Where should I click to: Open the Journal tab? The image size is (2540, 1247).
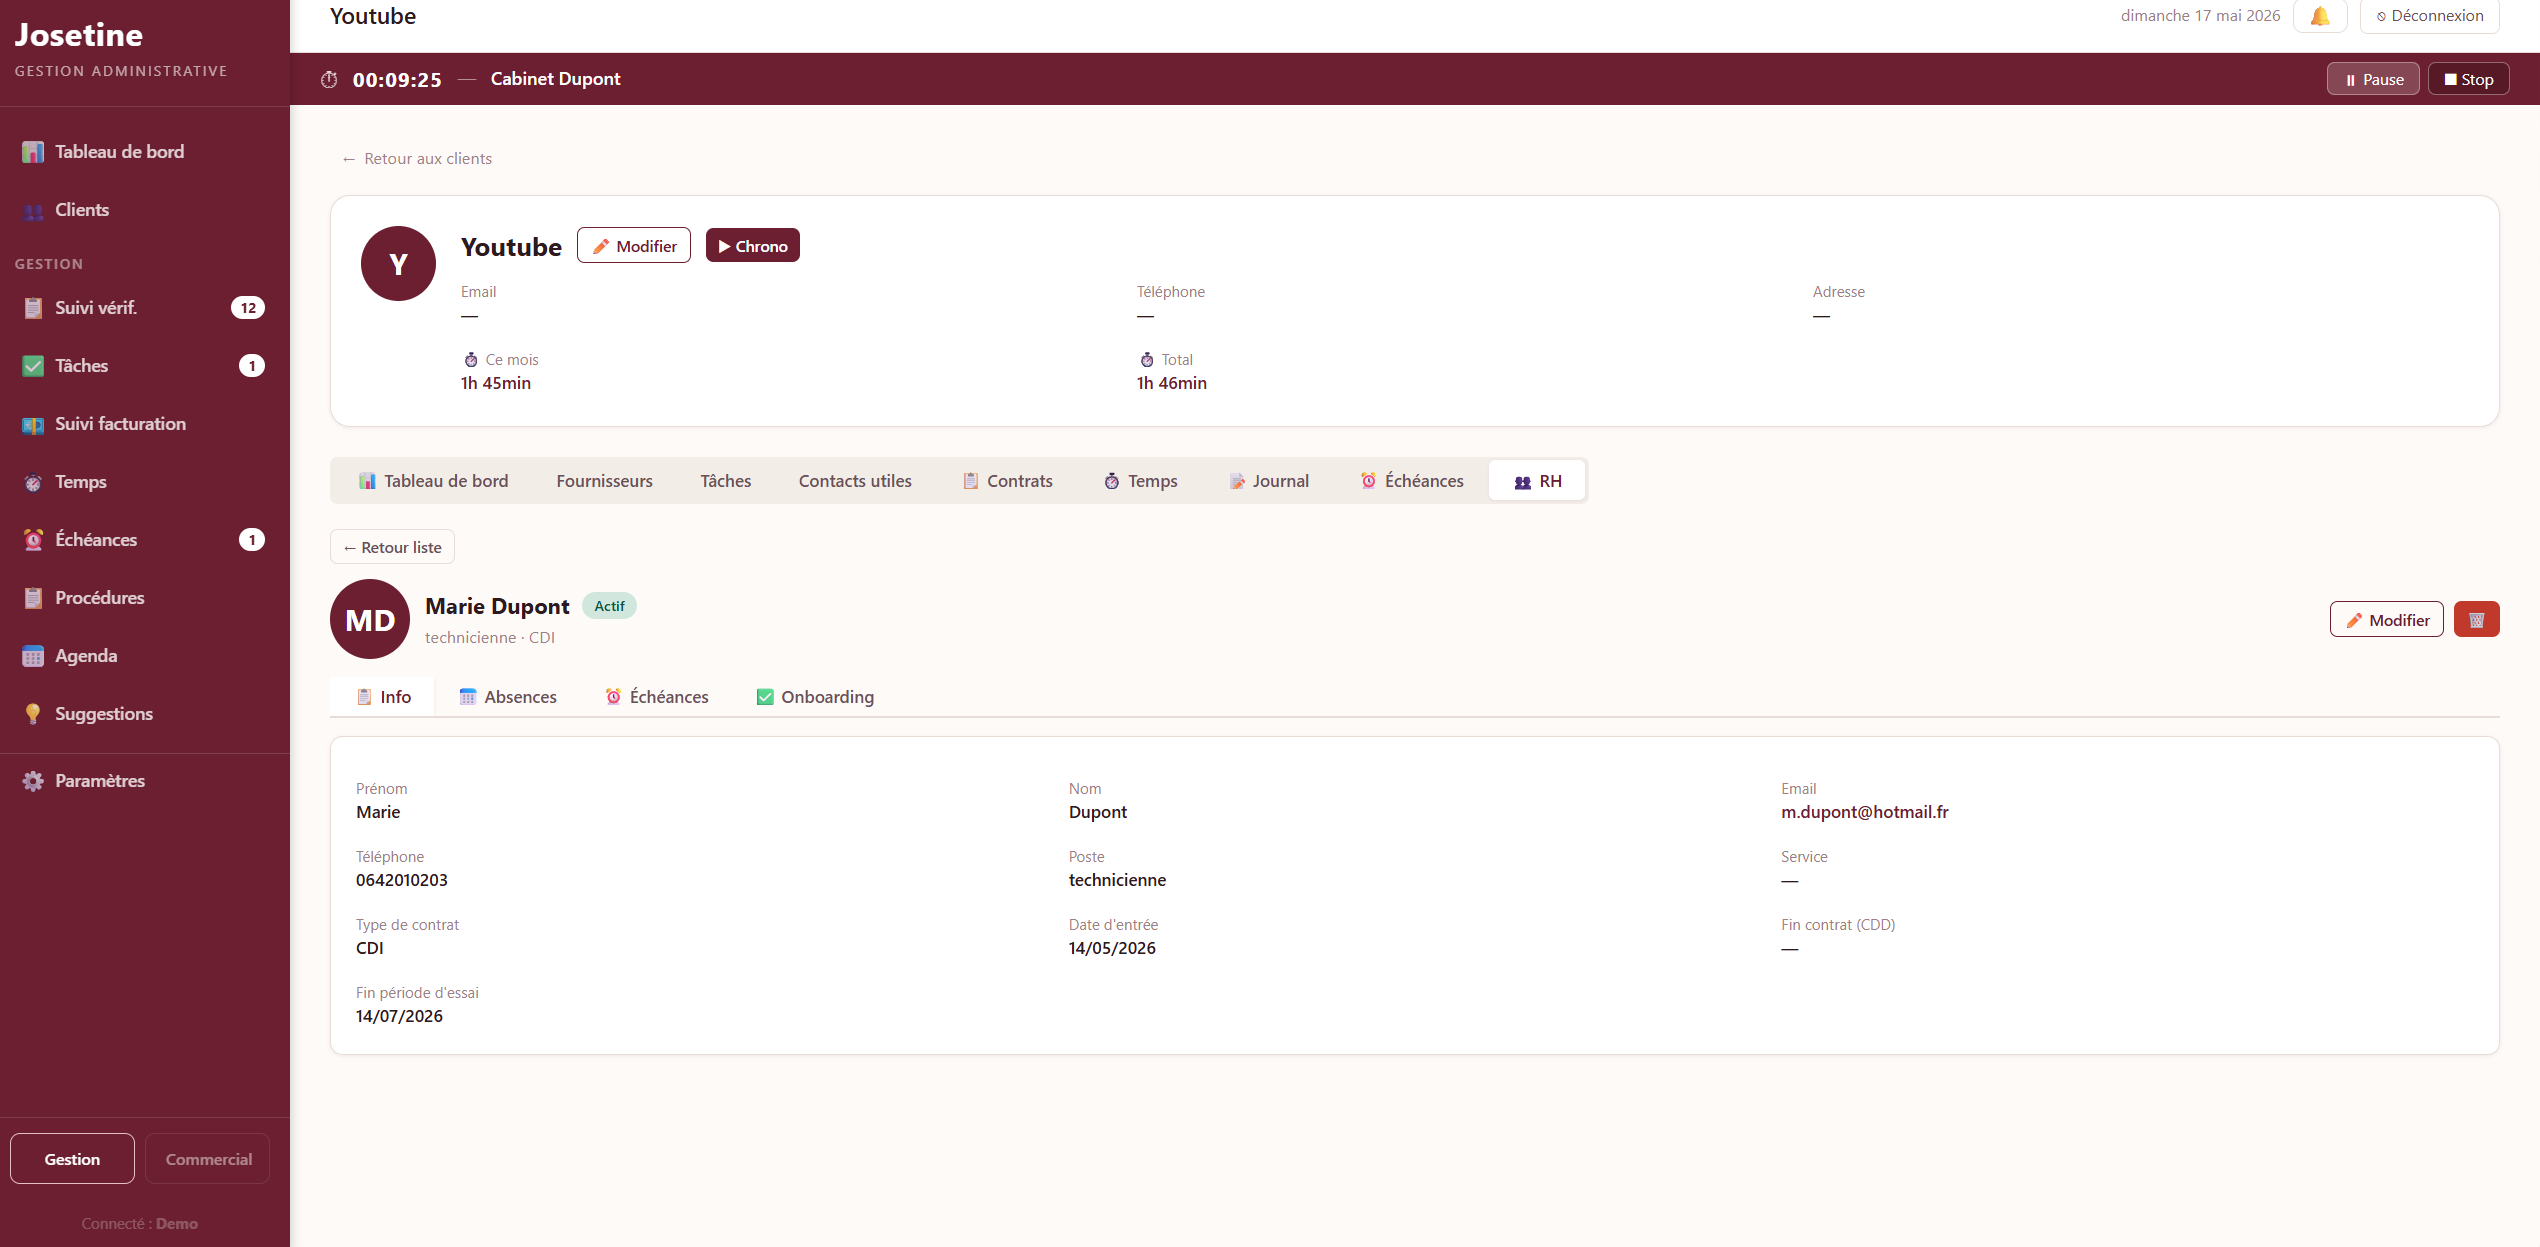1268,480
